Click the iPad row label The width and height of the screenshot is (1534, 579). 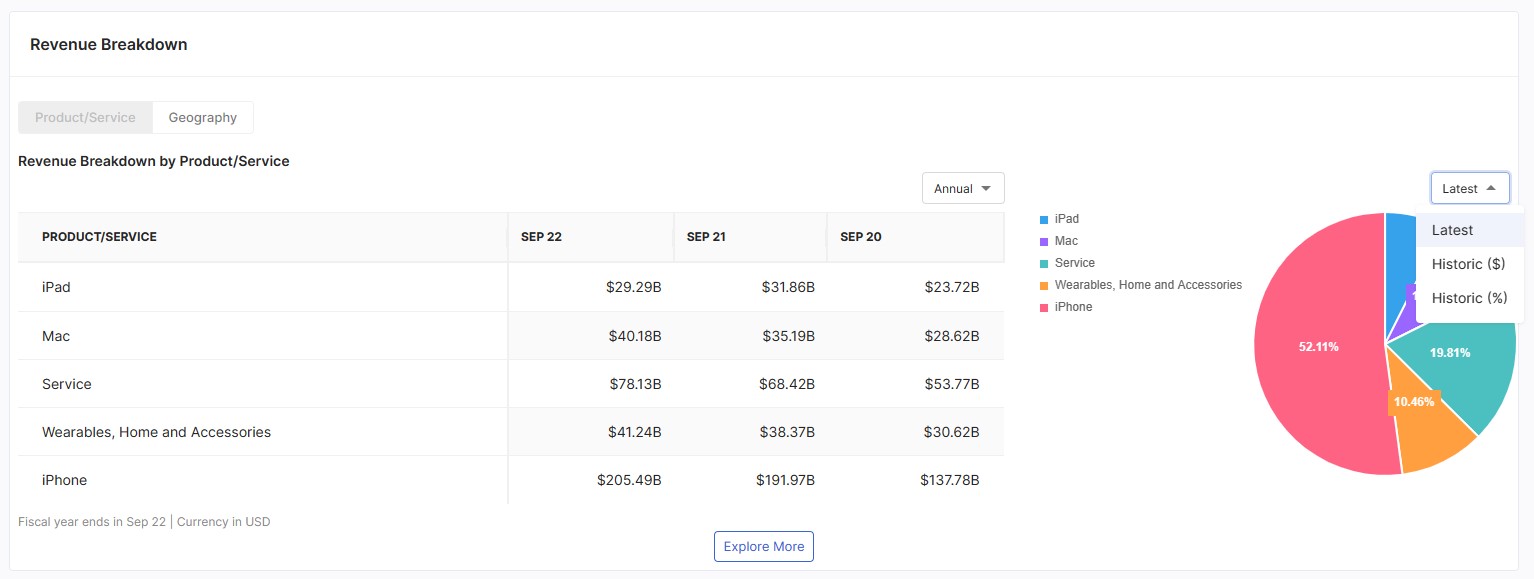tap(56, 287)
